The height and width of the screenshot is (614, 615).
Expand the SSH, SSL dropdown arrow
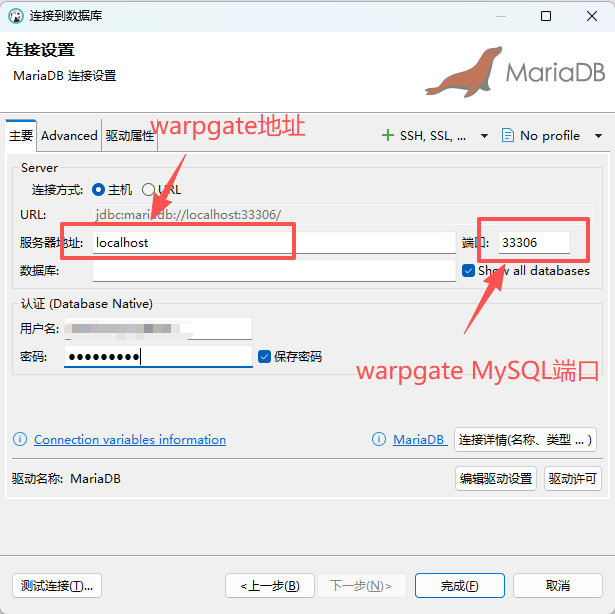click(484, 136)
